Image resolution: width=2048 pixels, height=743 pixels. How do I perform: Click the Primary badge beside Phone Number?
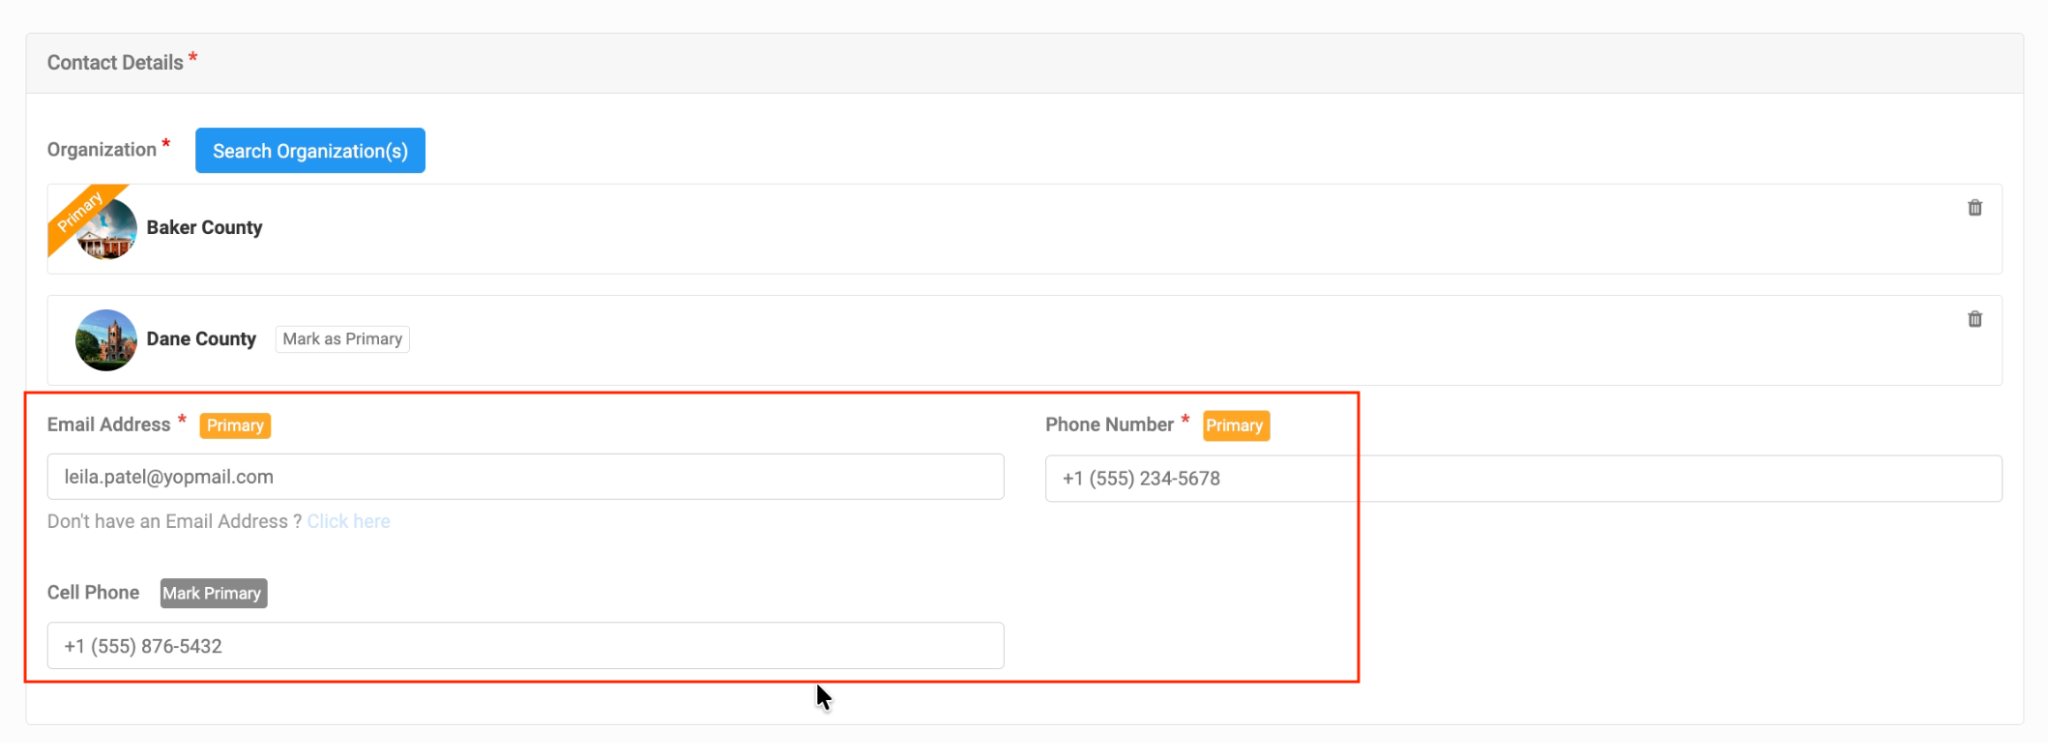tap(1235, 425)
